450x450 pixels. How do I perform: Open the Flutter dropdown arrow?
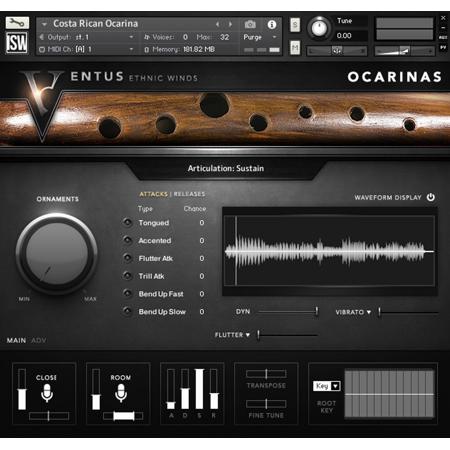tap(248, 335)
